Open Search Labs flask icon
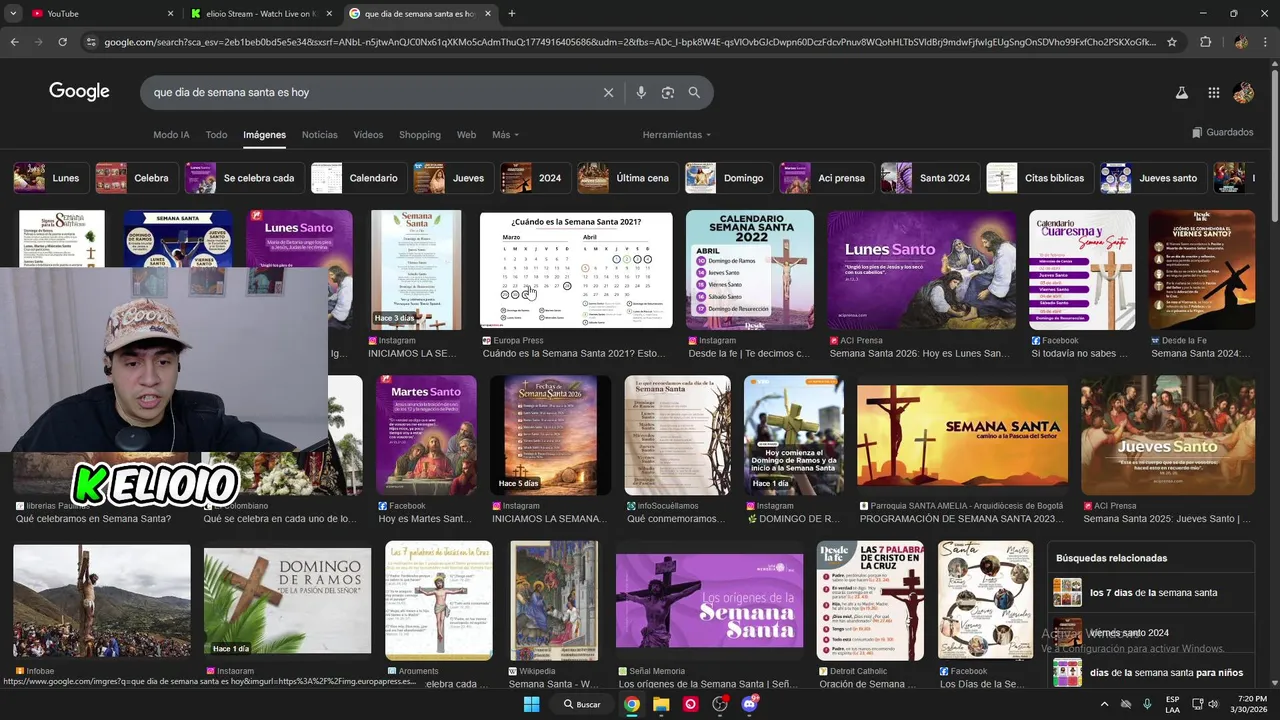Image resolution: width=1280 pixels, height=720 pixels. coord(1181,92)
